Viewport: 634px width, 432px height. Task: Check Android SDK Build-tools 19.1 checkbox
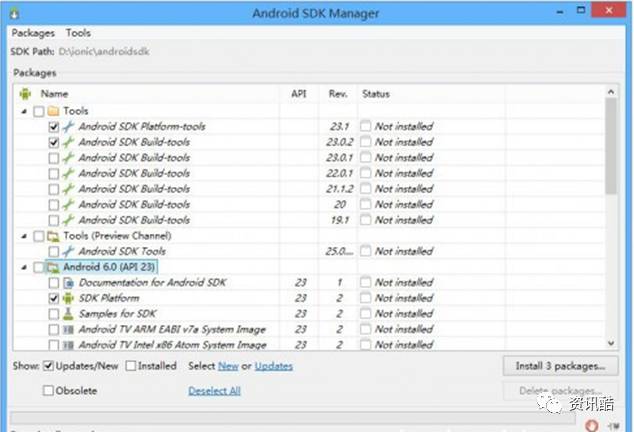click(x=53, y=220)
